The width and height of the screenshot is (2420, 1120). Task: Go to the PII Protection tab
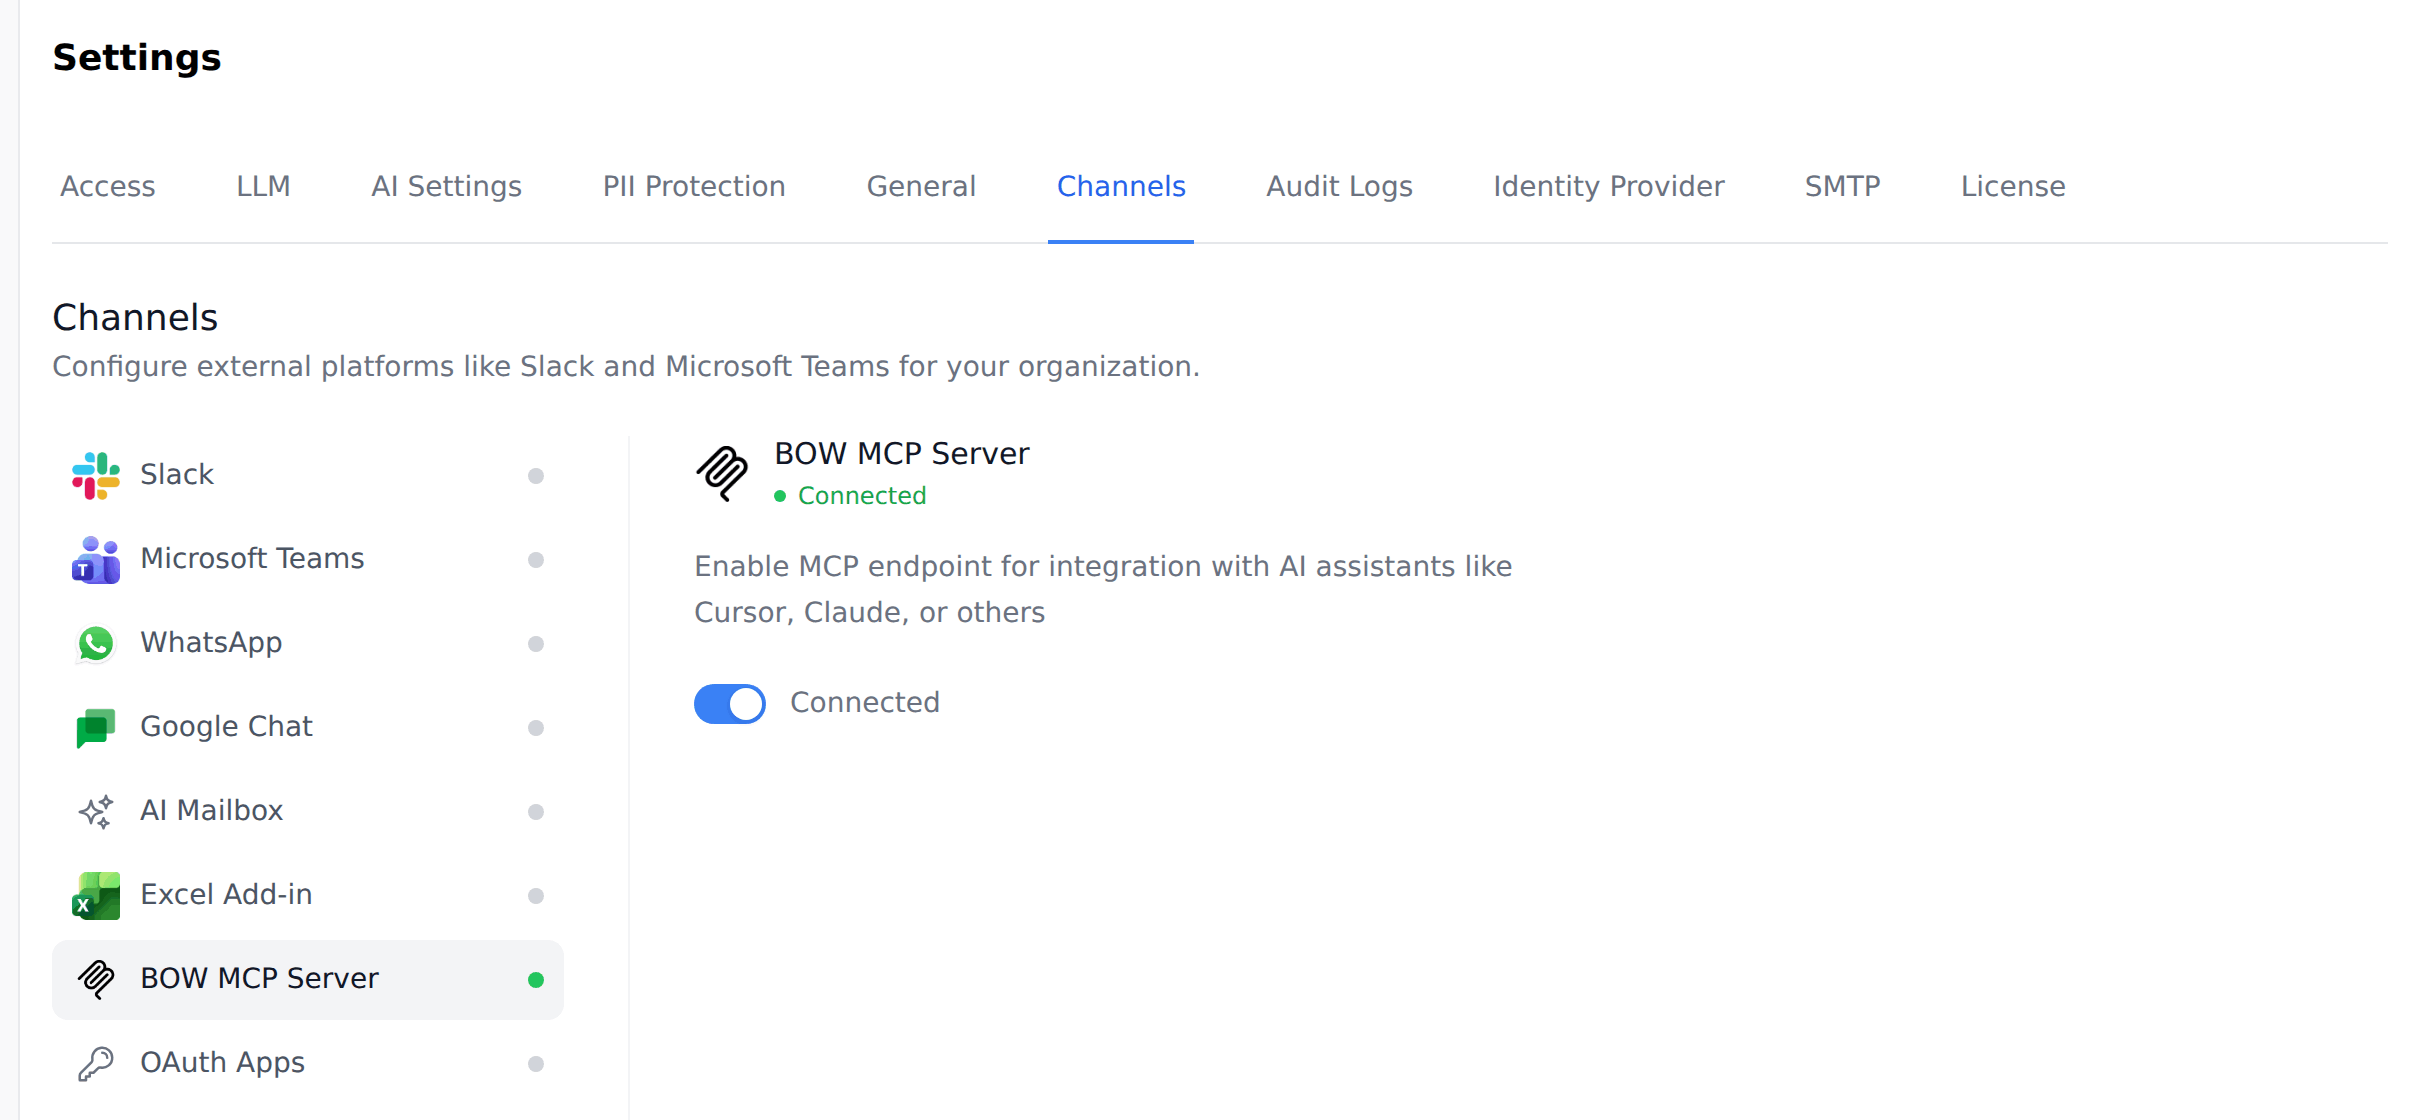[694, 187]
